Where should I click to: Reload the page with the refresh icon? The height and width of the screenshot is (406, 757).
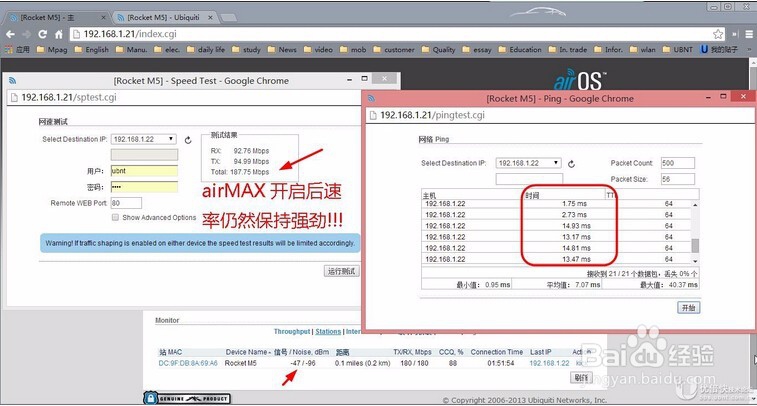click(x=42, y=34)
